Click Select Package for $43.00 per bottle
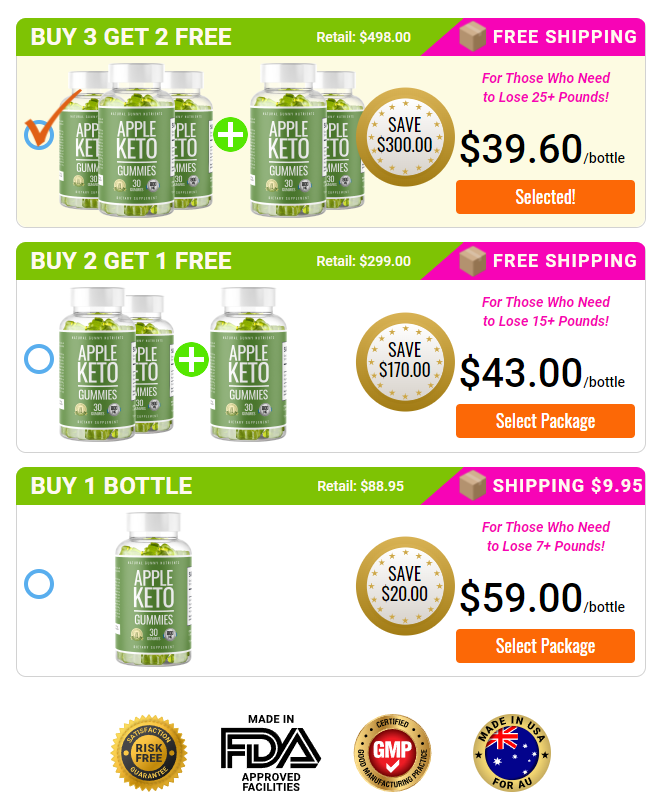The width and height of the screenshot is (660, 808). tap(545, 421)
